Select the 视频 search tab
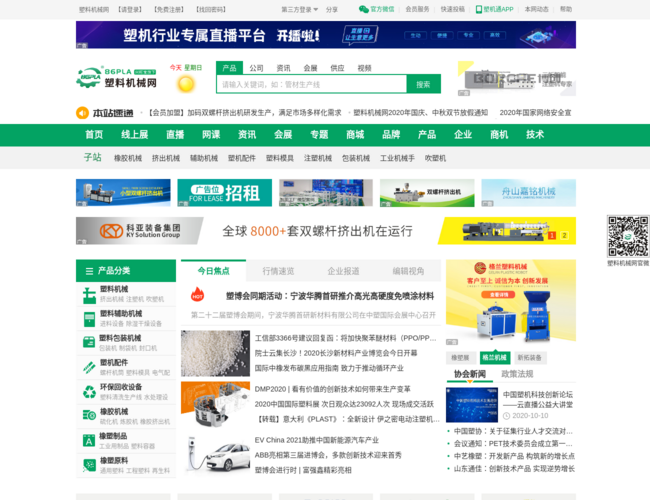 (364, 68)
